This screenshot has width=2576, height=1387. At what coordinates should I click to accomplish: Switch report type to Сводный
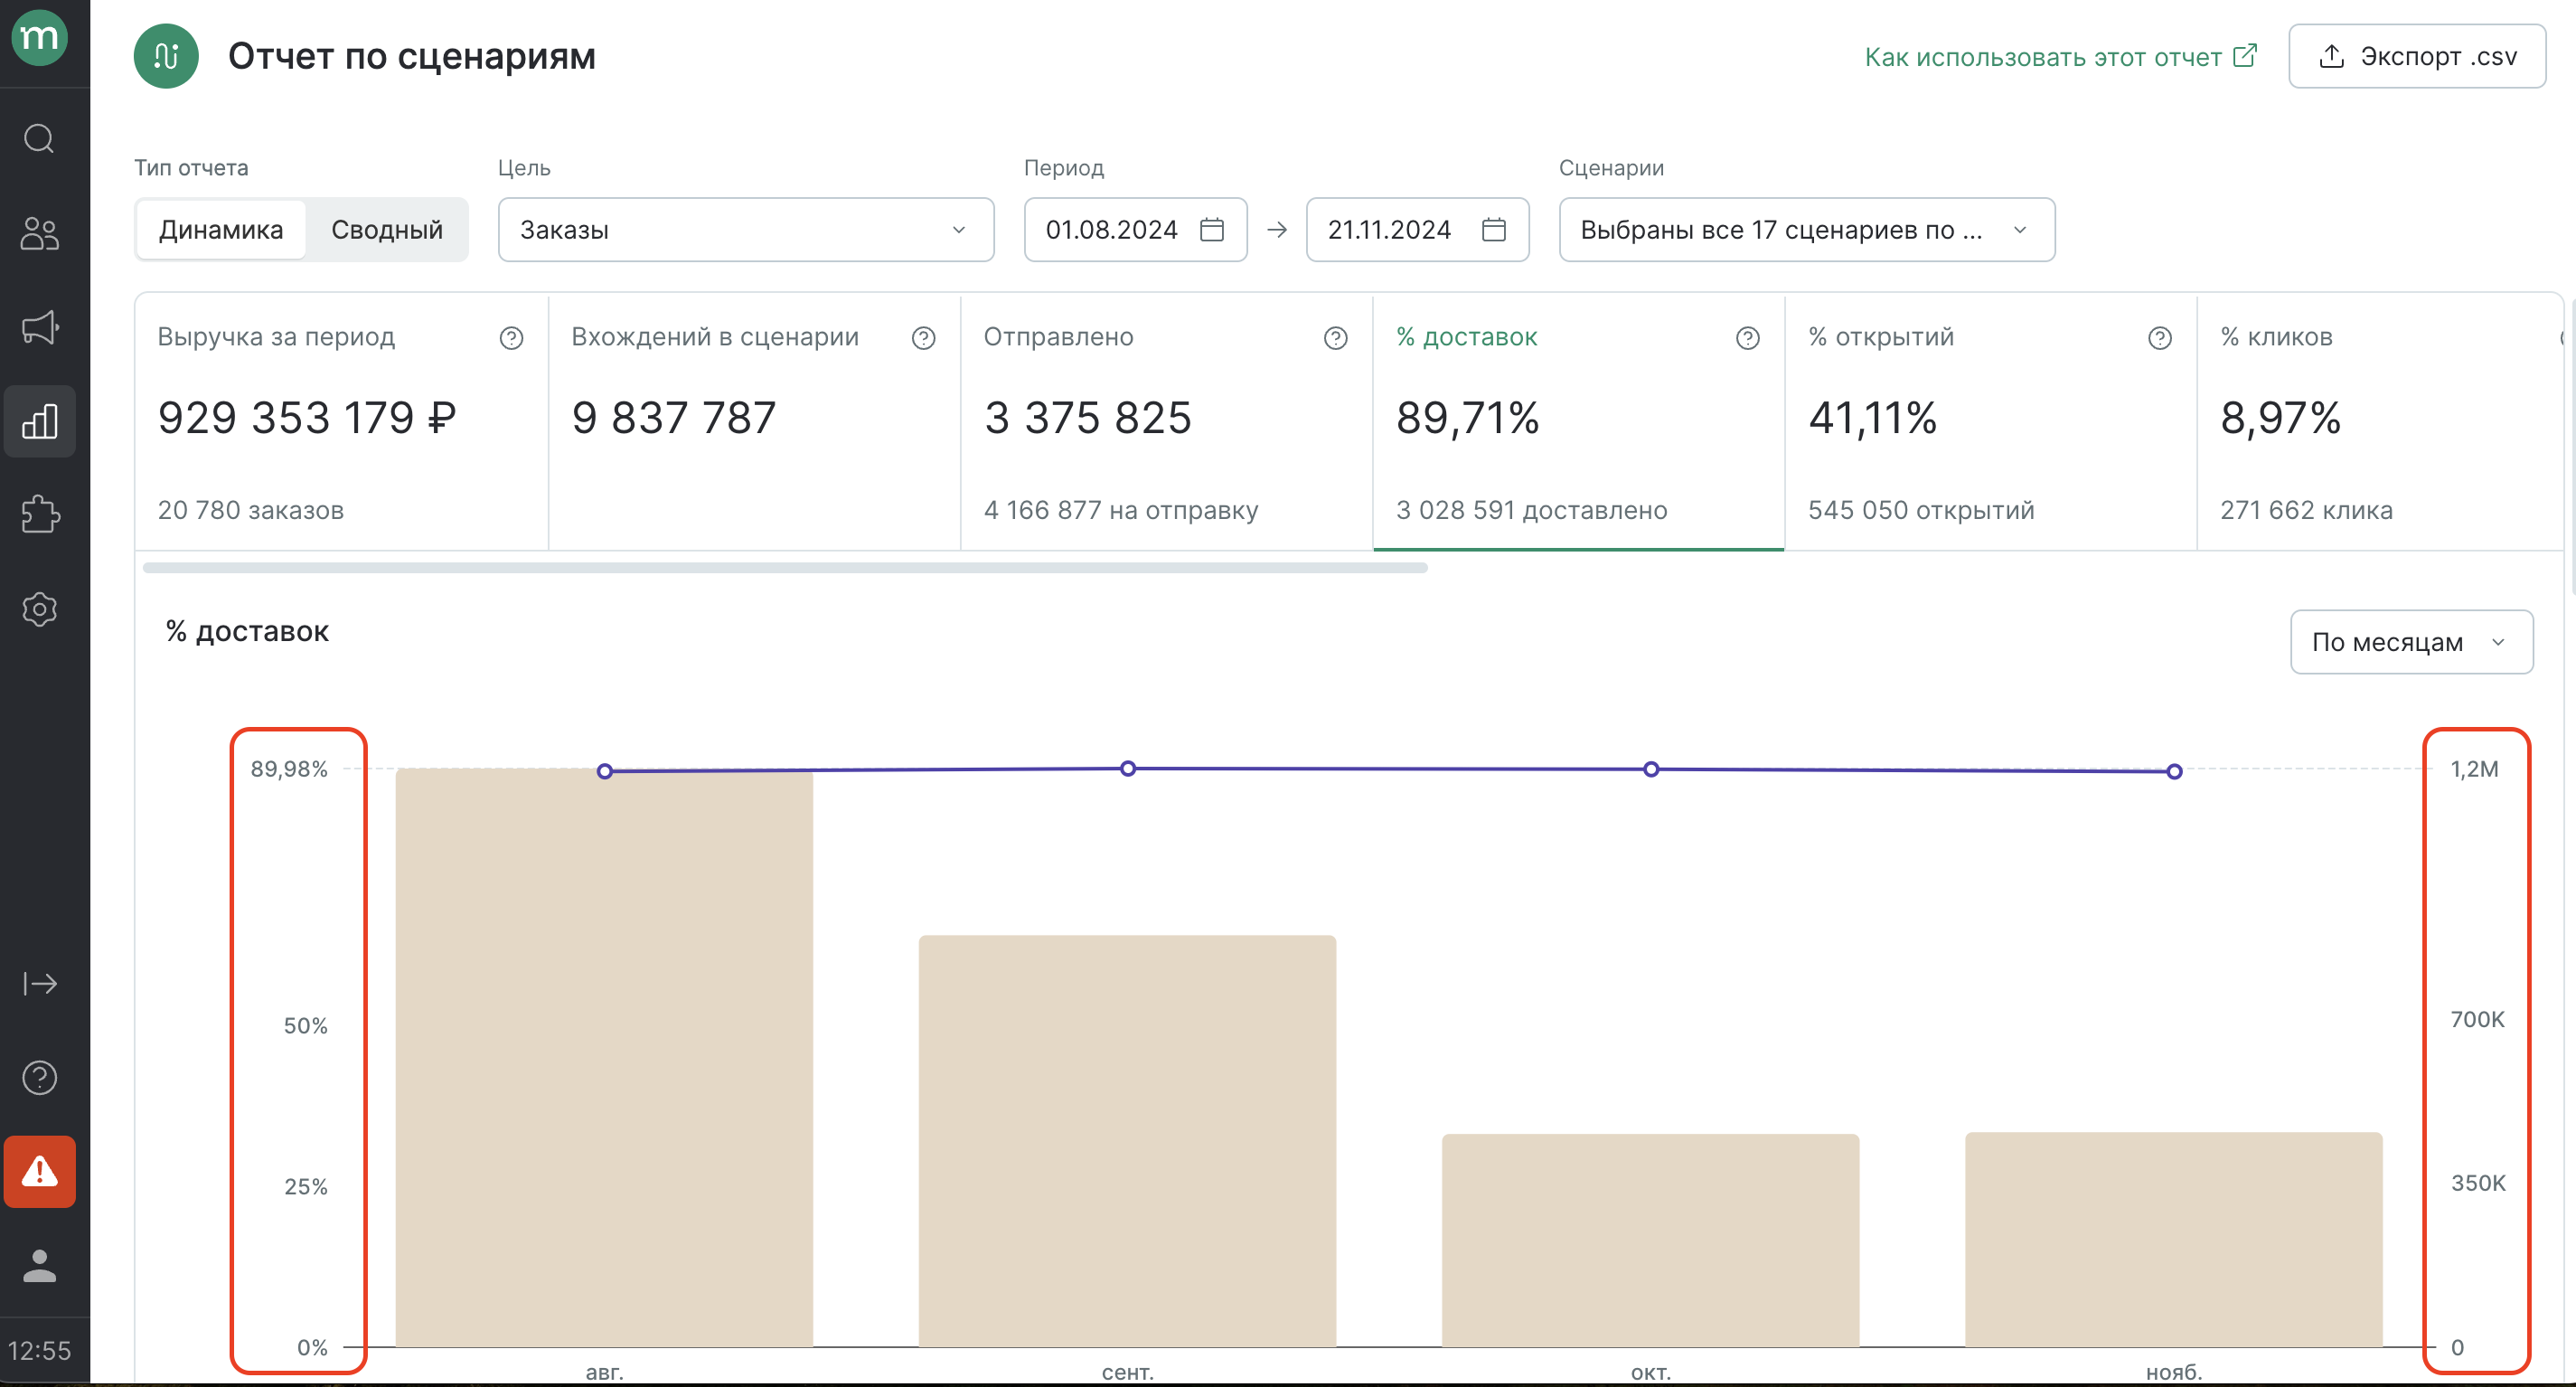(387, 230)
